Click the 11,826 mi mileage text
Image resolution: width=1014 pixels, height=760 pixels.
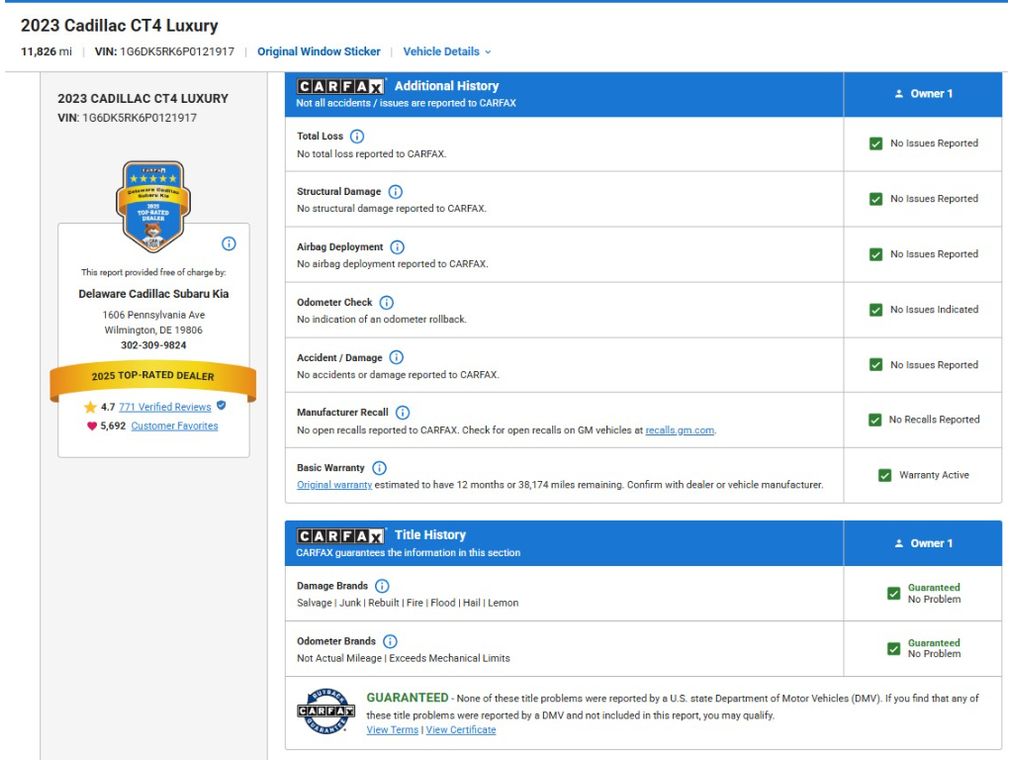pyautogui.click(x=47, y=52)
